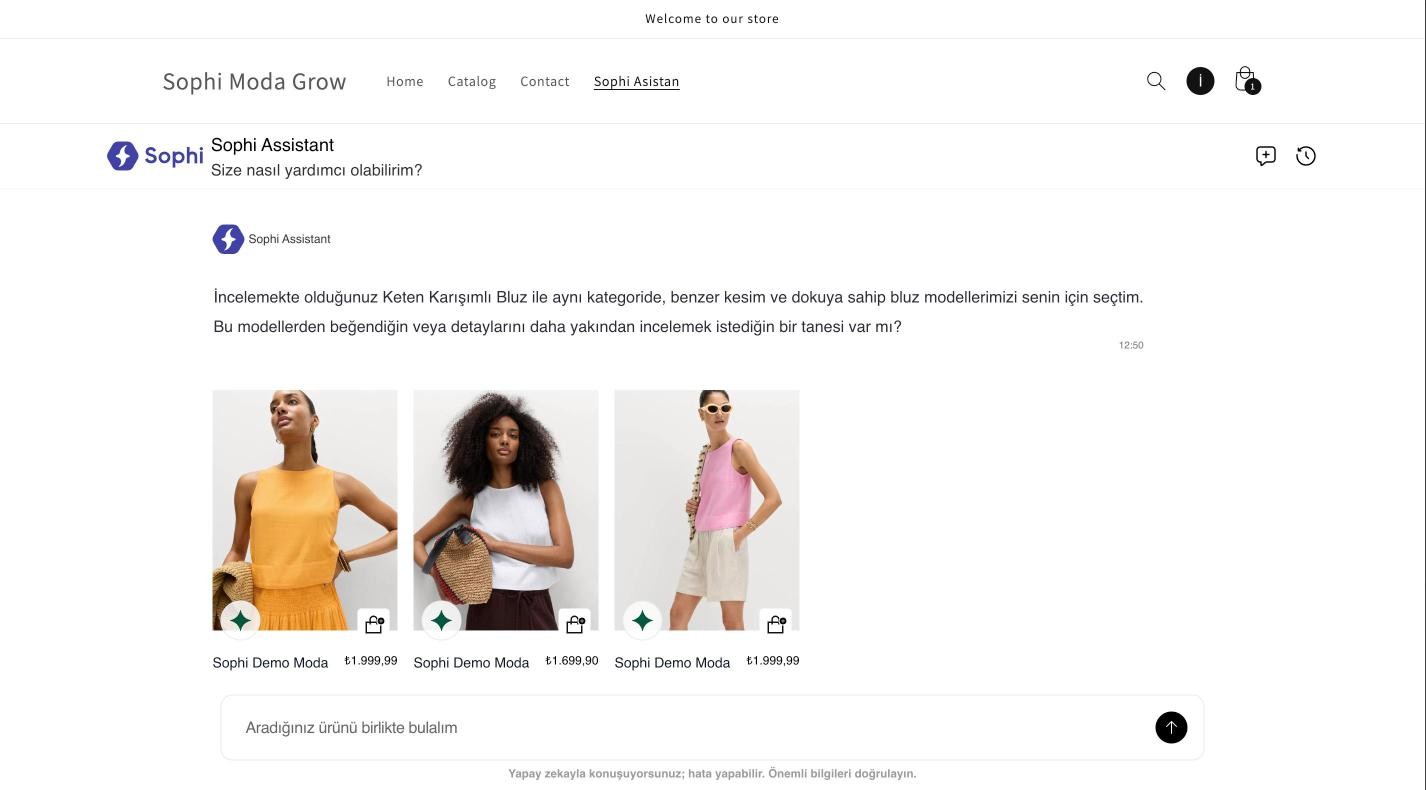This screenshot has height=790, width=1426.
Task: Click green sparkle icon on pink blouse
Action: click(642, 621)
